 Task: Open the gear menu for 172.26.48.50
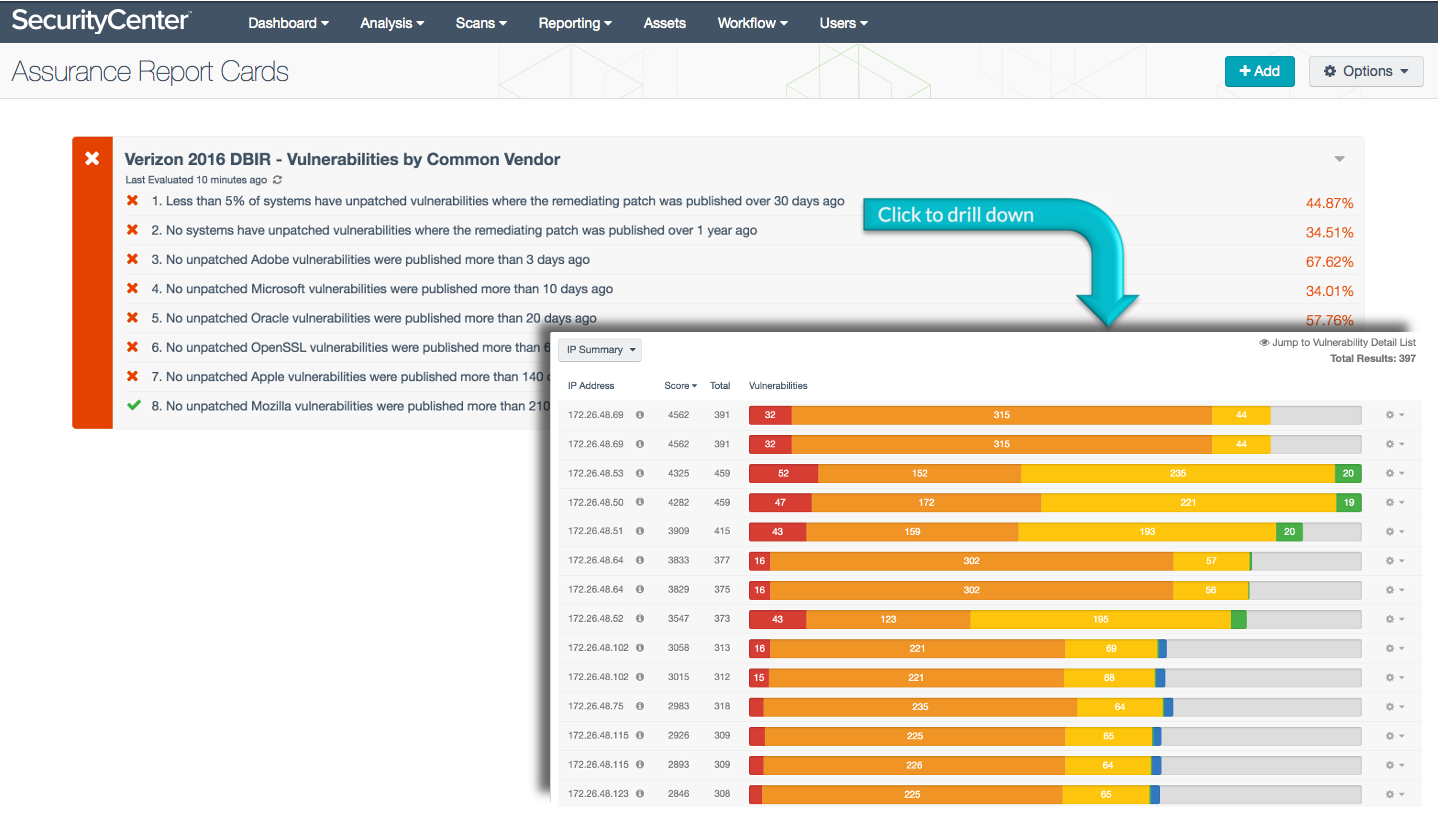[x=1395, y=502]
